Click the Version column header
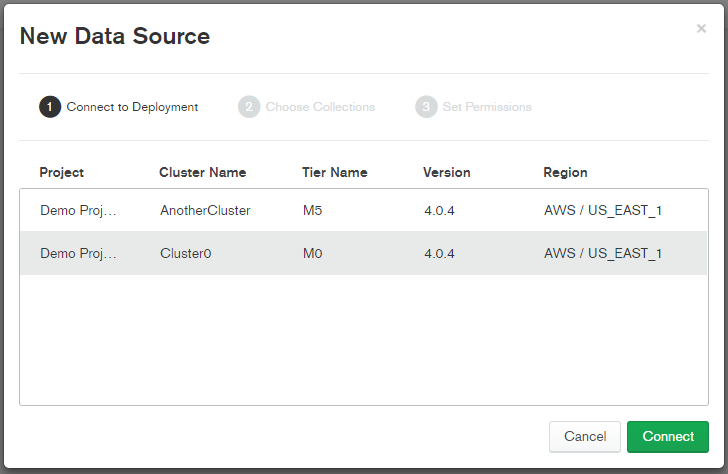Image resolution: width=728 pixels, height=474 pixels. [447, 172]
